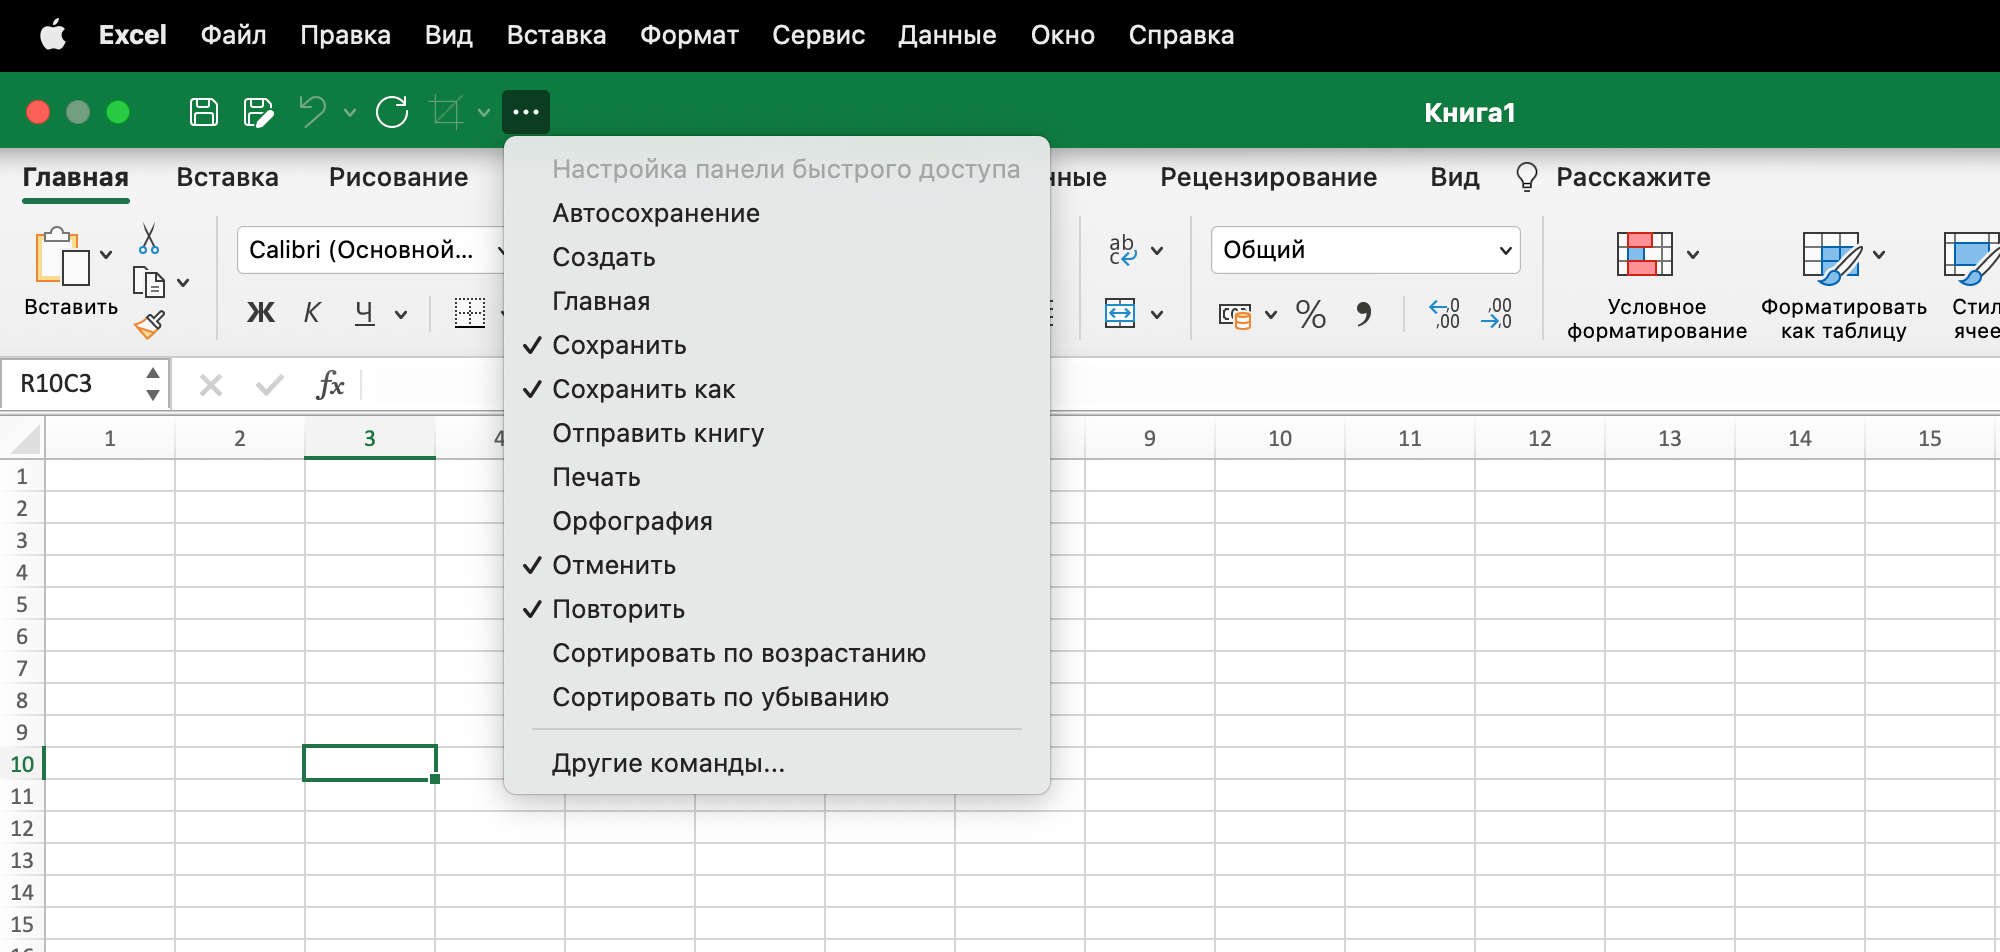Apply percent style format

[x=1311, y=314]
